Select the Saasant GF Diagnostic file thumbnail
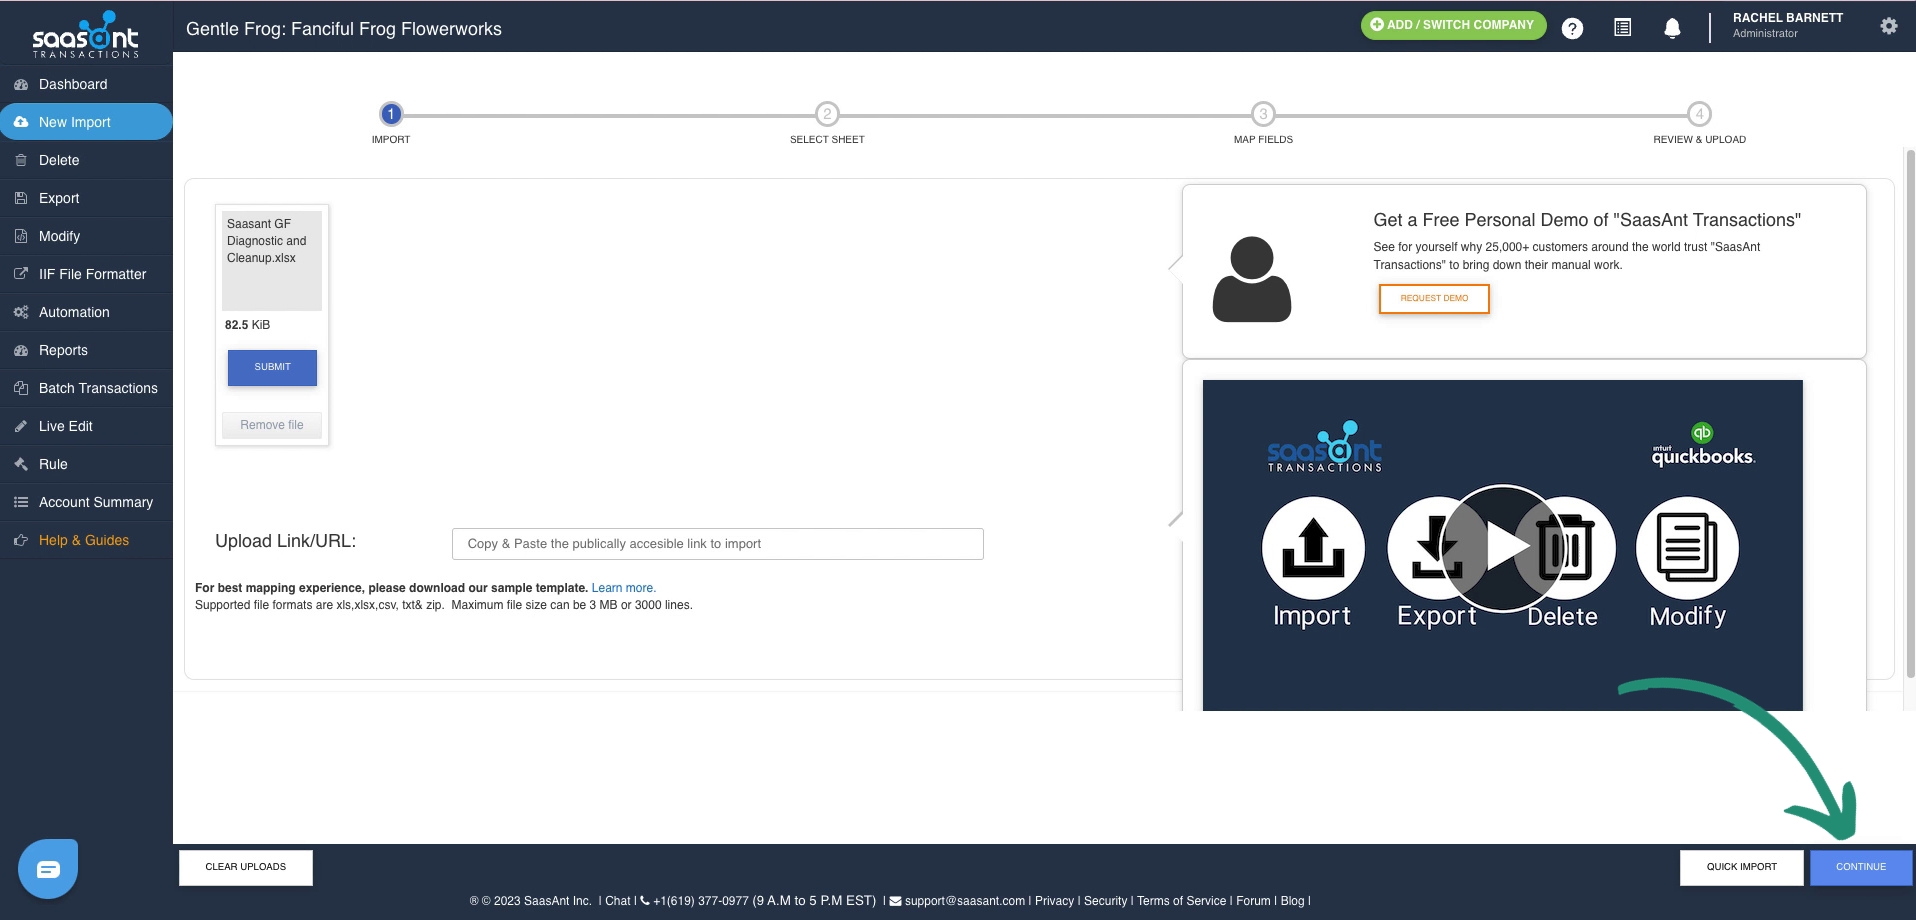The image size is (1916, 920). tap(272, 260)
